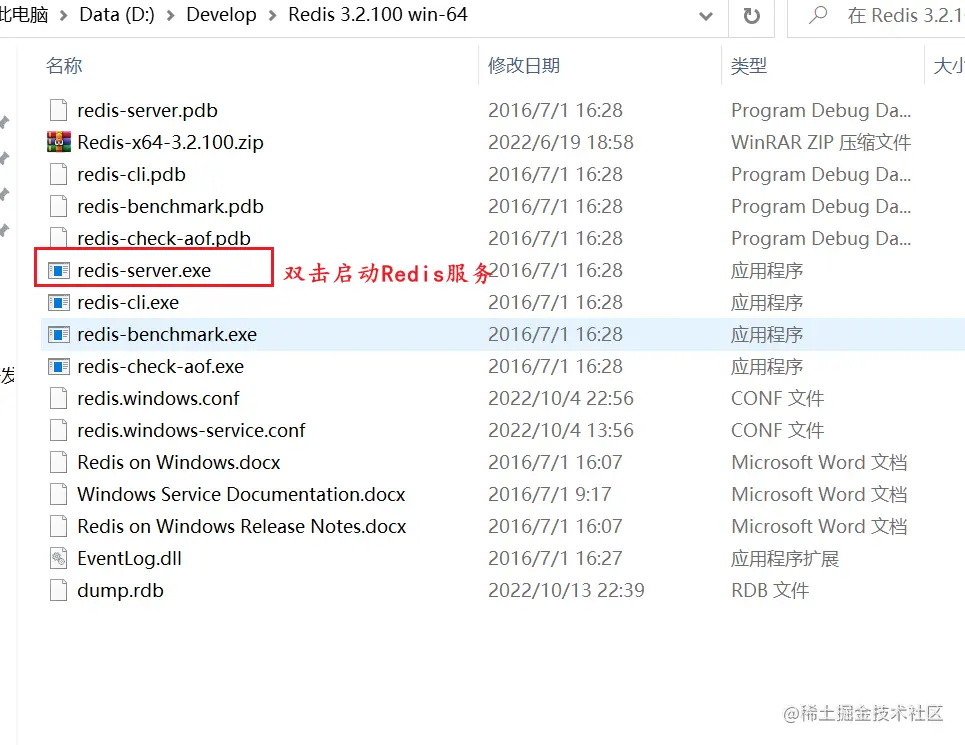The image size is (965, 745).
Task: Click the redis-check-aof.exe application icon
Action: click(58, 367)
